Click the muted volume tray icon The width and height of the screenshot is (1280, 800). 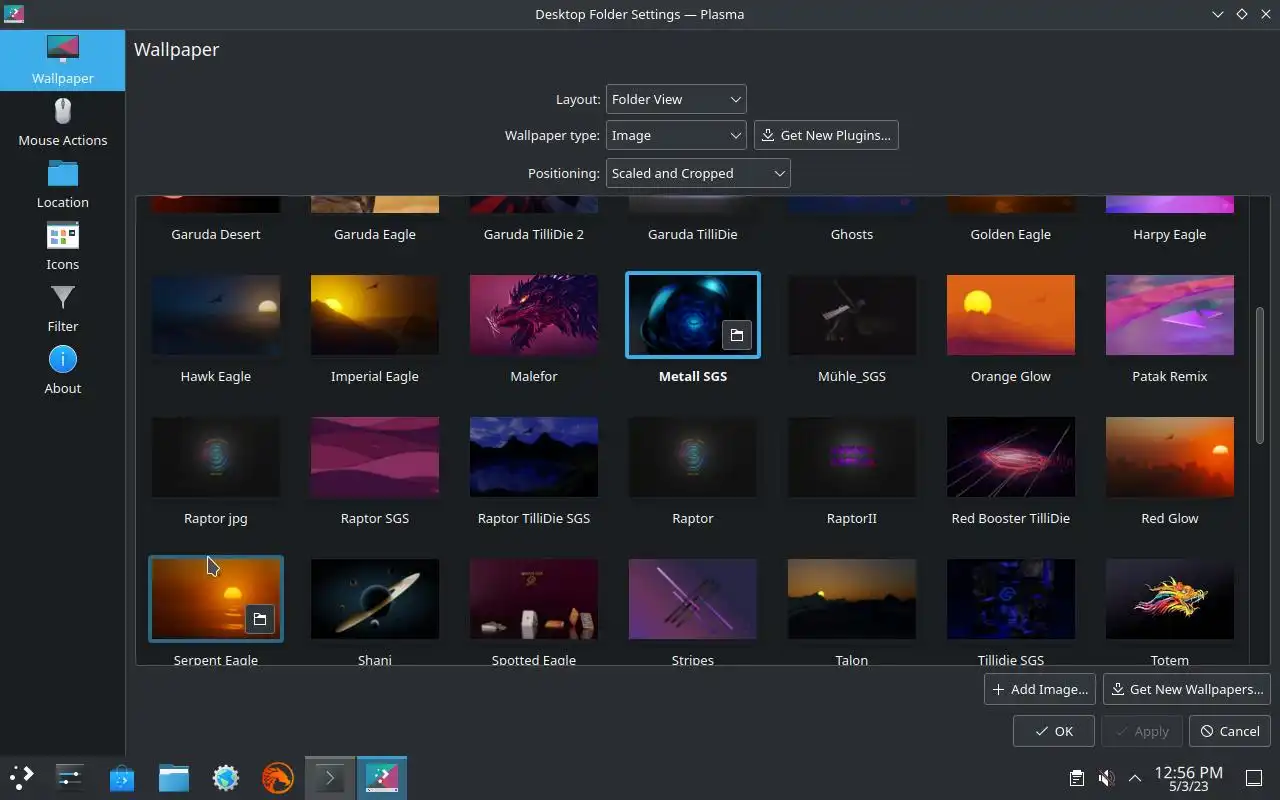tap(1106, 778)
